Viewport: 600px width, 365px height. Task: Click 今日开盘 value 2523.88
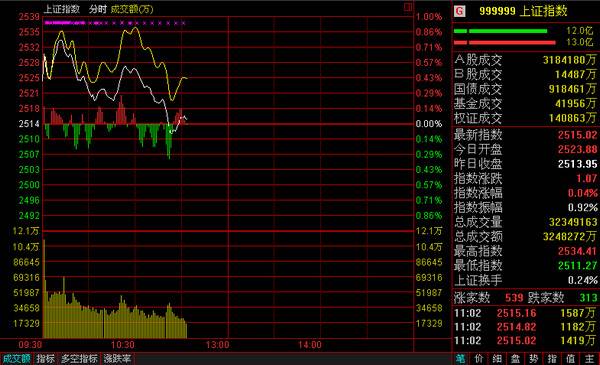[577, 150]
